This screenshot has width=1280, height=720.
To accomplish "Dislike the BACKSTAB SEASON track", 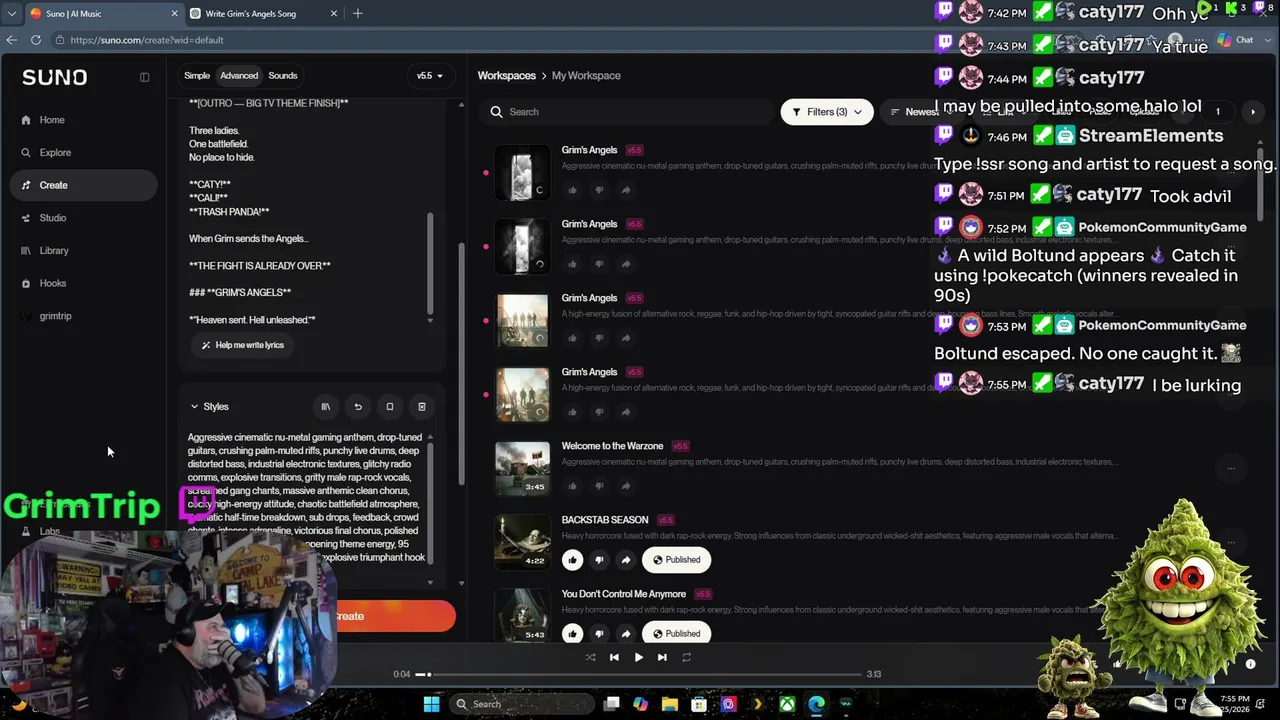I will (x=599, y=560).
